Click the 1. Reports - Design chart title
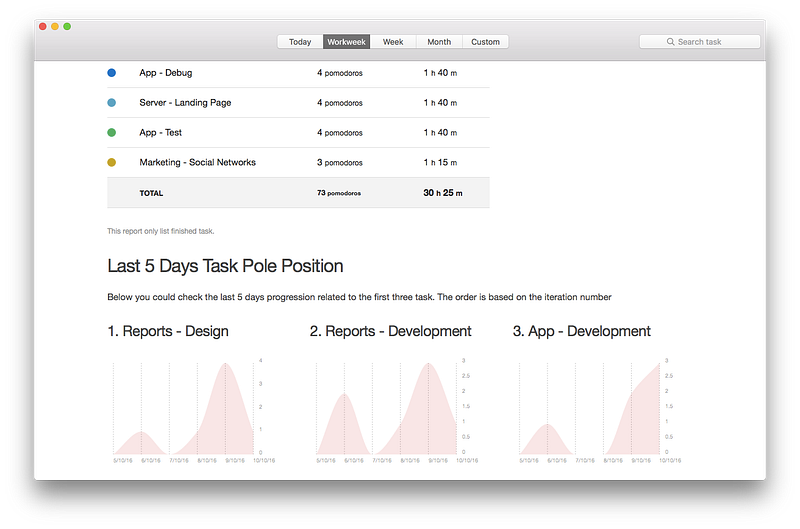This screenshot has height=529, width=800. 168,331
